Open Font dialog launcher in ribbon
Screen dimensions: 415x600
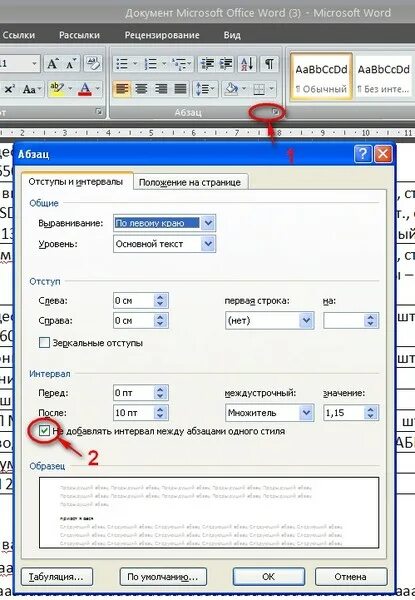pyautogui.click(x=99, y=112)
